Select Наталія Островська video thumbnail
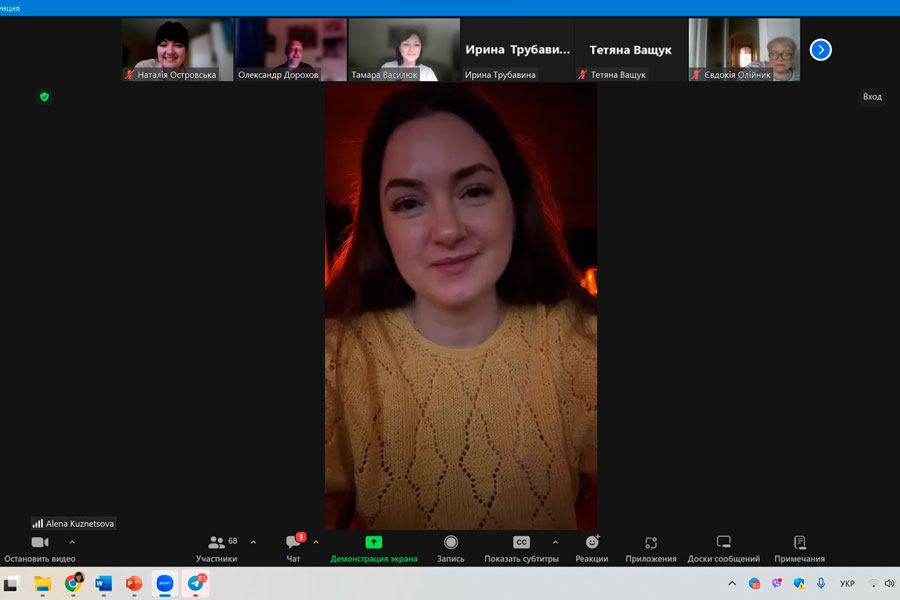 tap(177, 49)
